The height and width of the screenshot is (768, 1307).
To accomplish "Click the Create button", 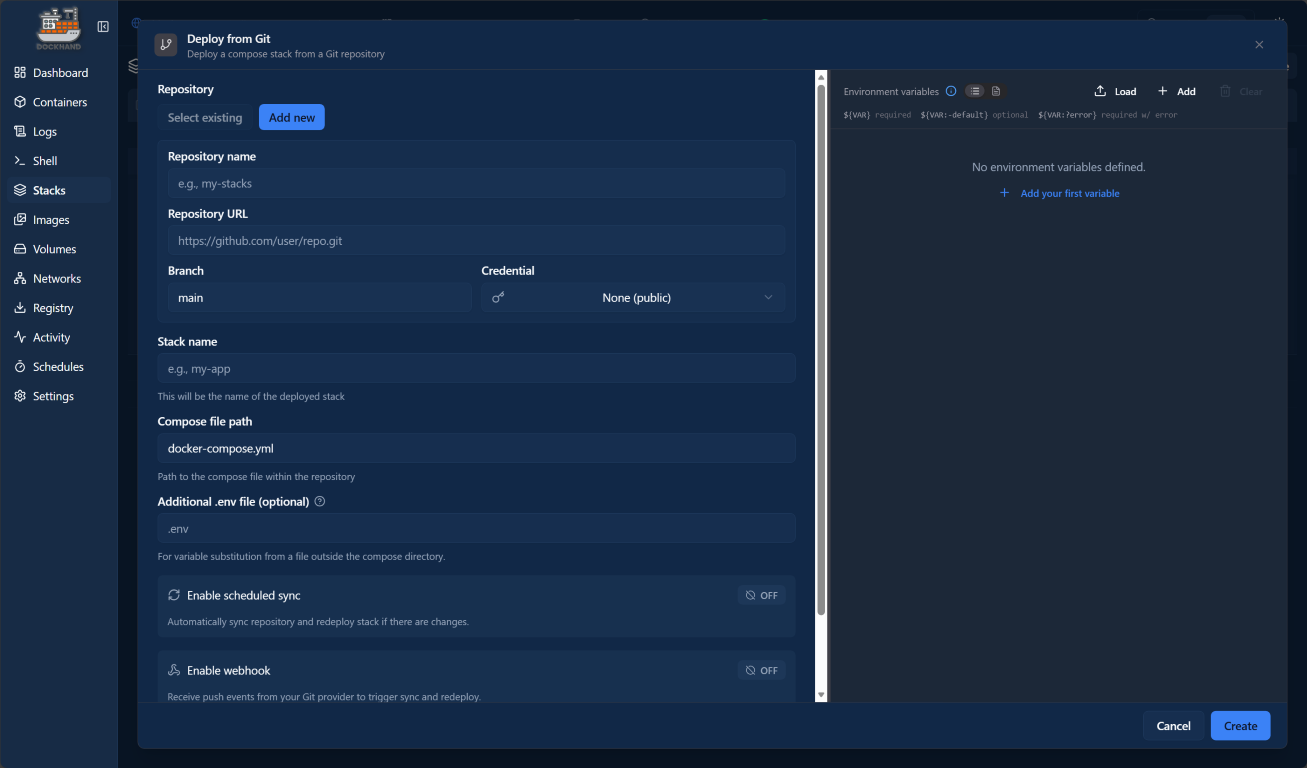I will point(1240,725).
